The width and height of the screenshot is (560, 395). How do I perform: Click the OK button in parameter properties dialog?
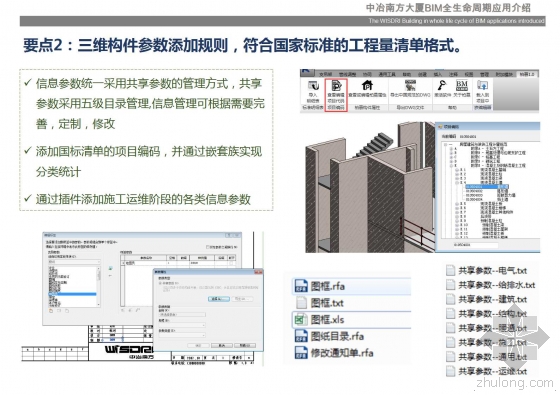click(198, 345)
